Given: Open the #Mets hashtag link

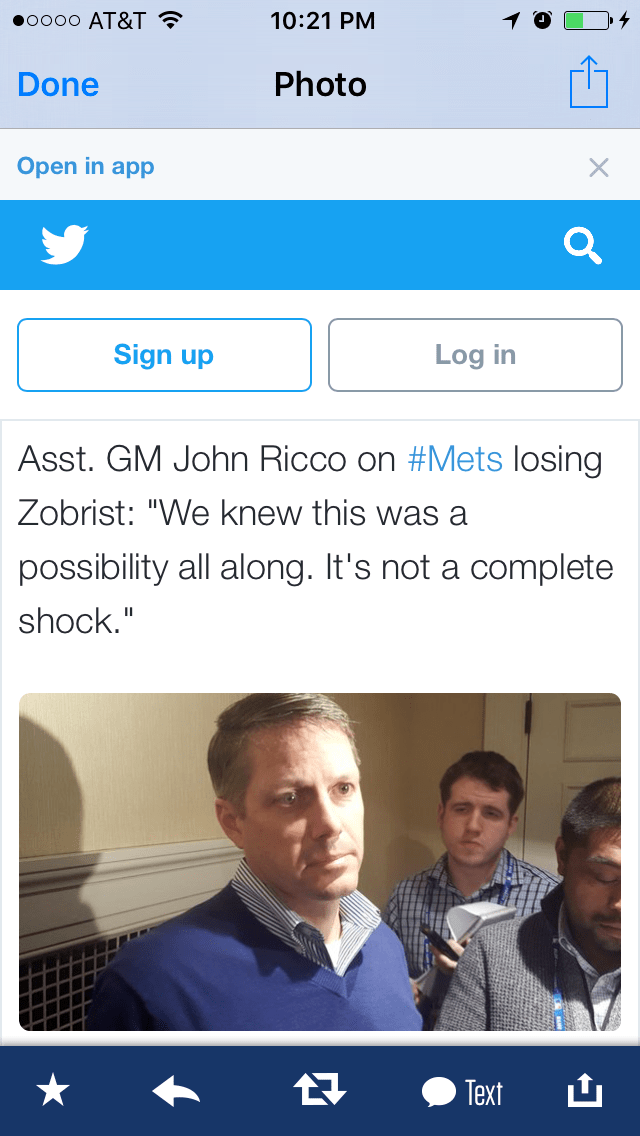Looking at the screenshot, I should pos(455,460).
